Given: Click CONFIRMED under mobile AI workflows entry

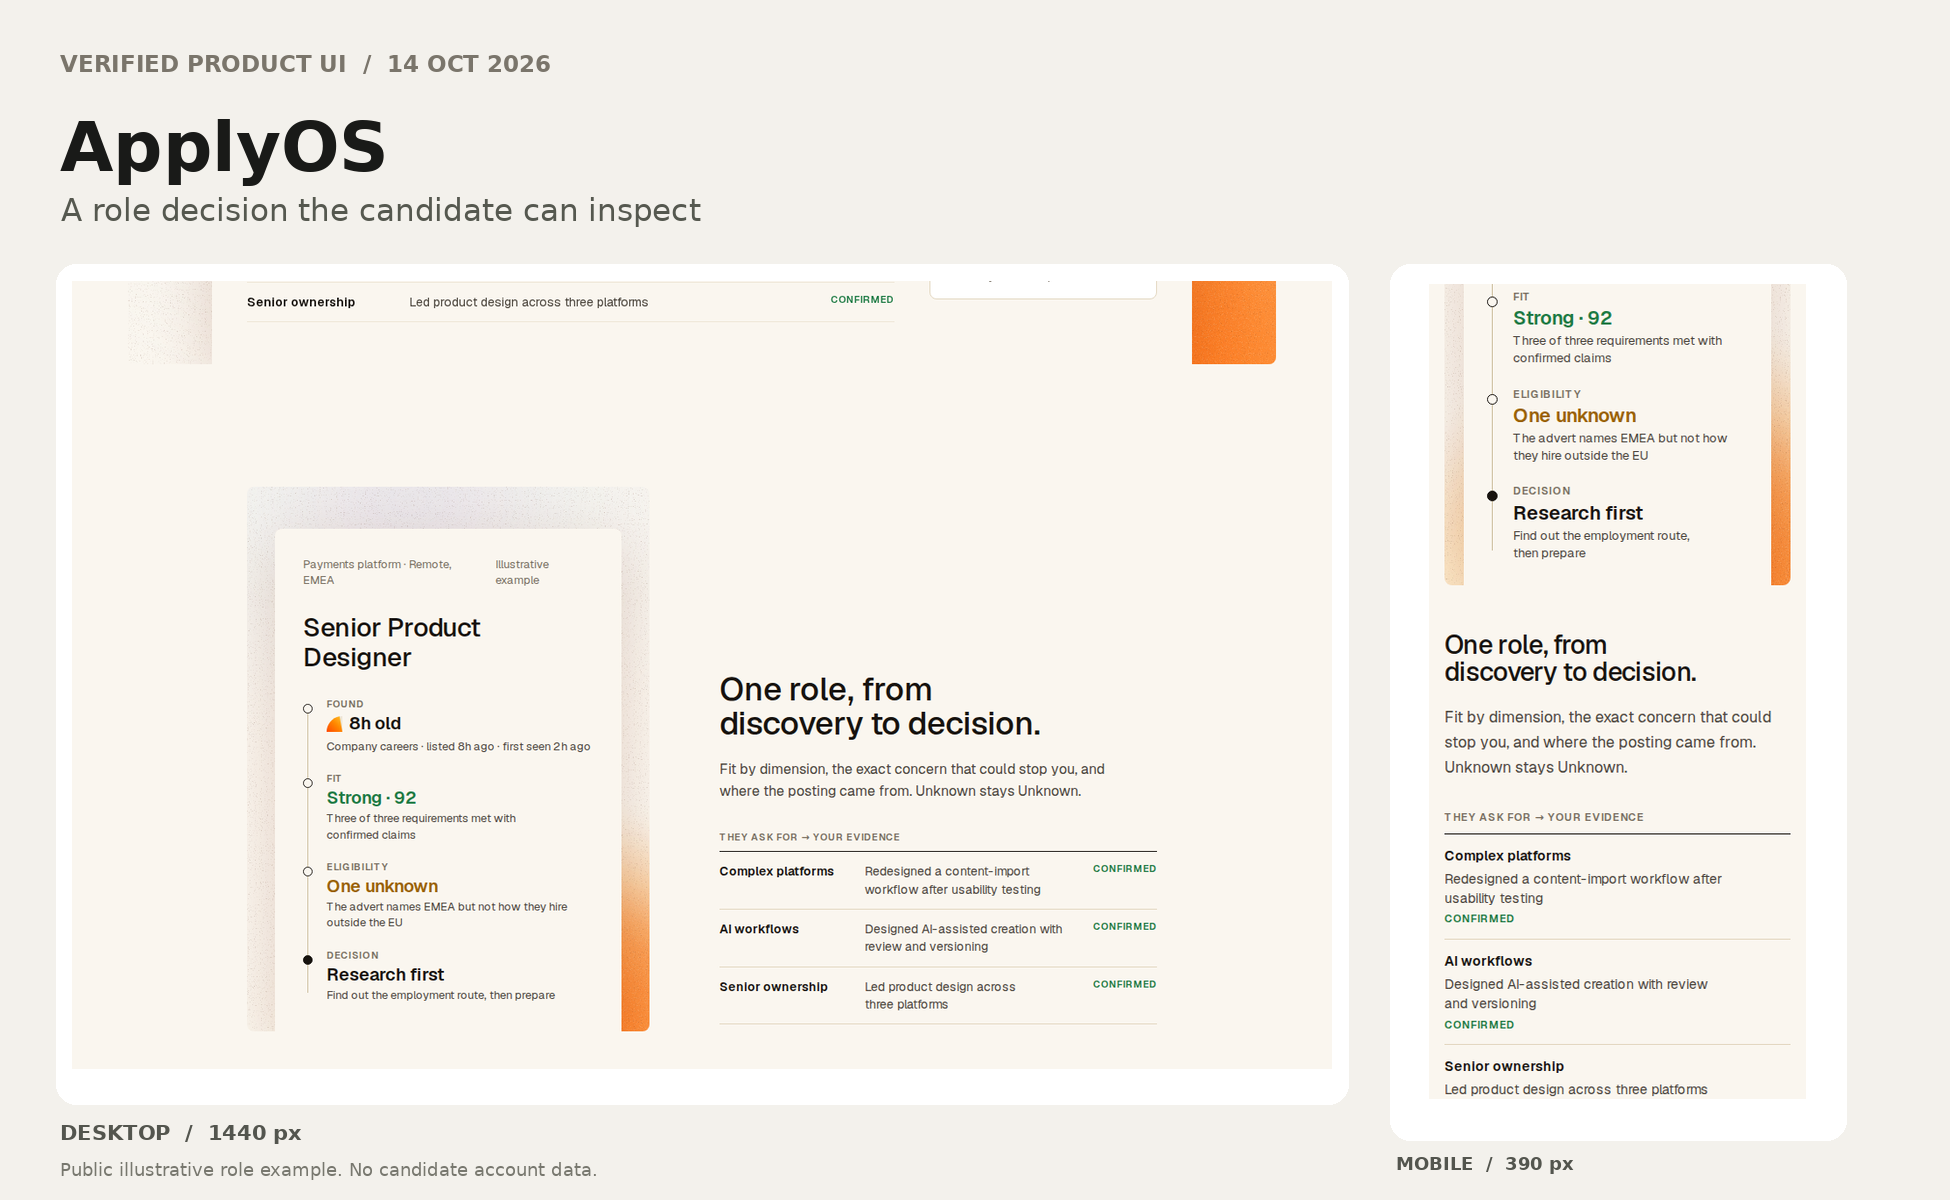Looking at the screenshot, I should point(1479,1025).
